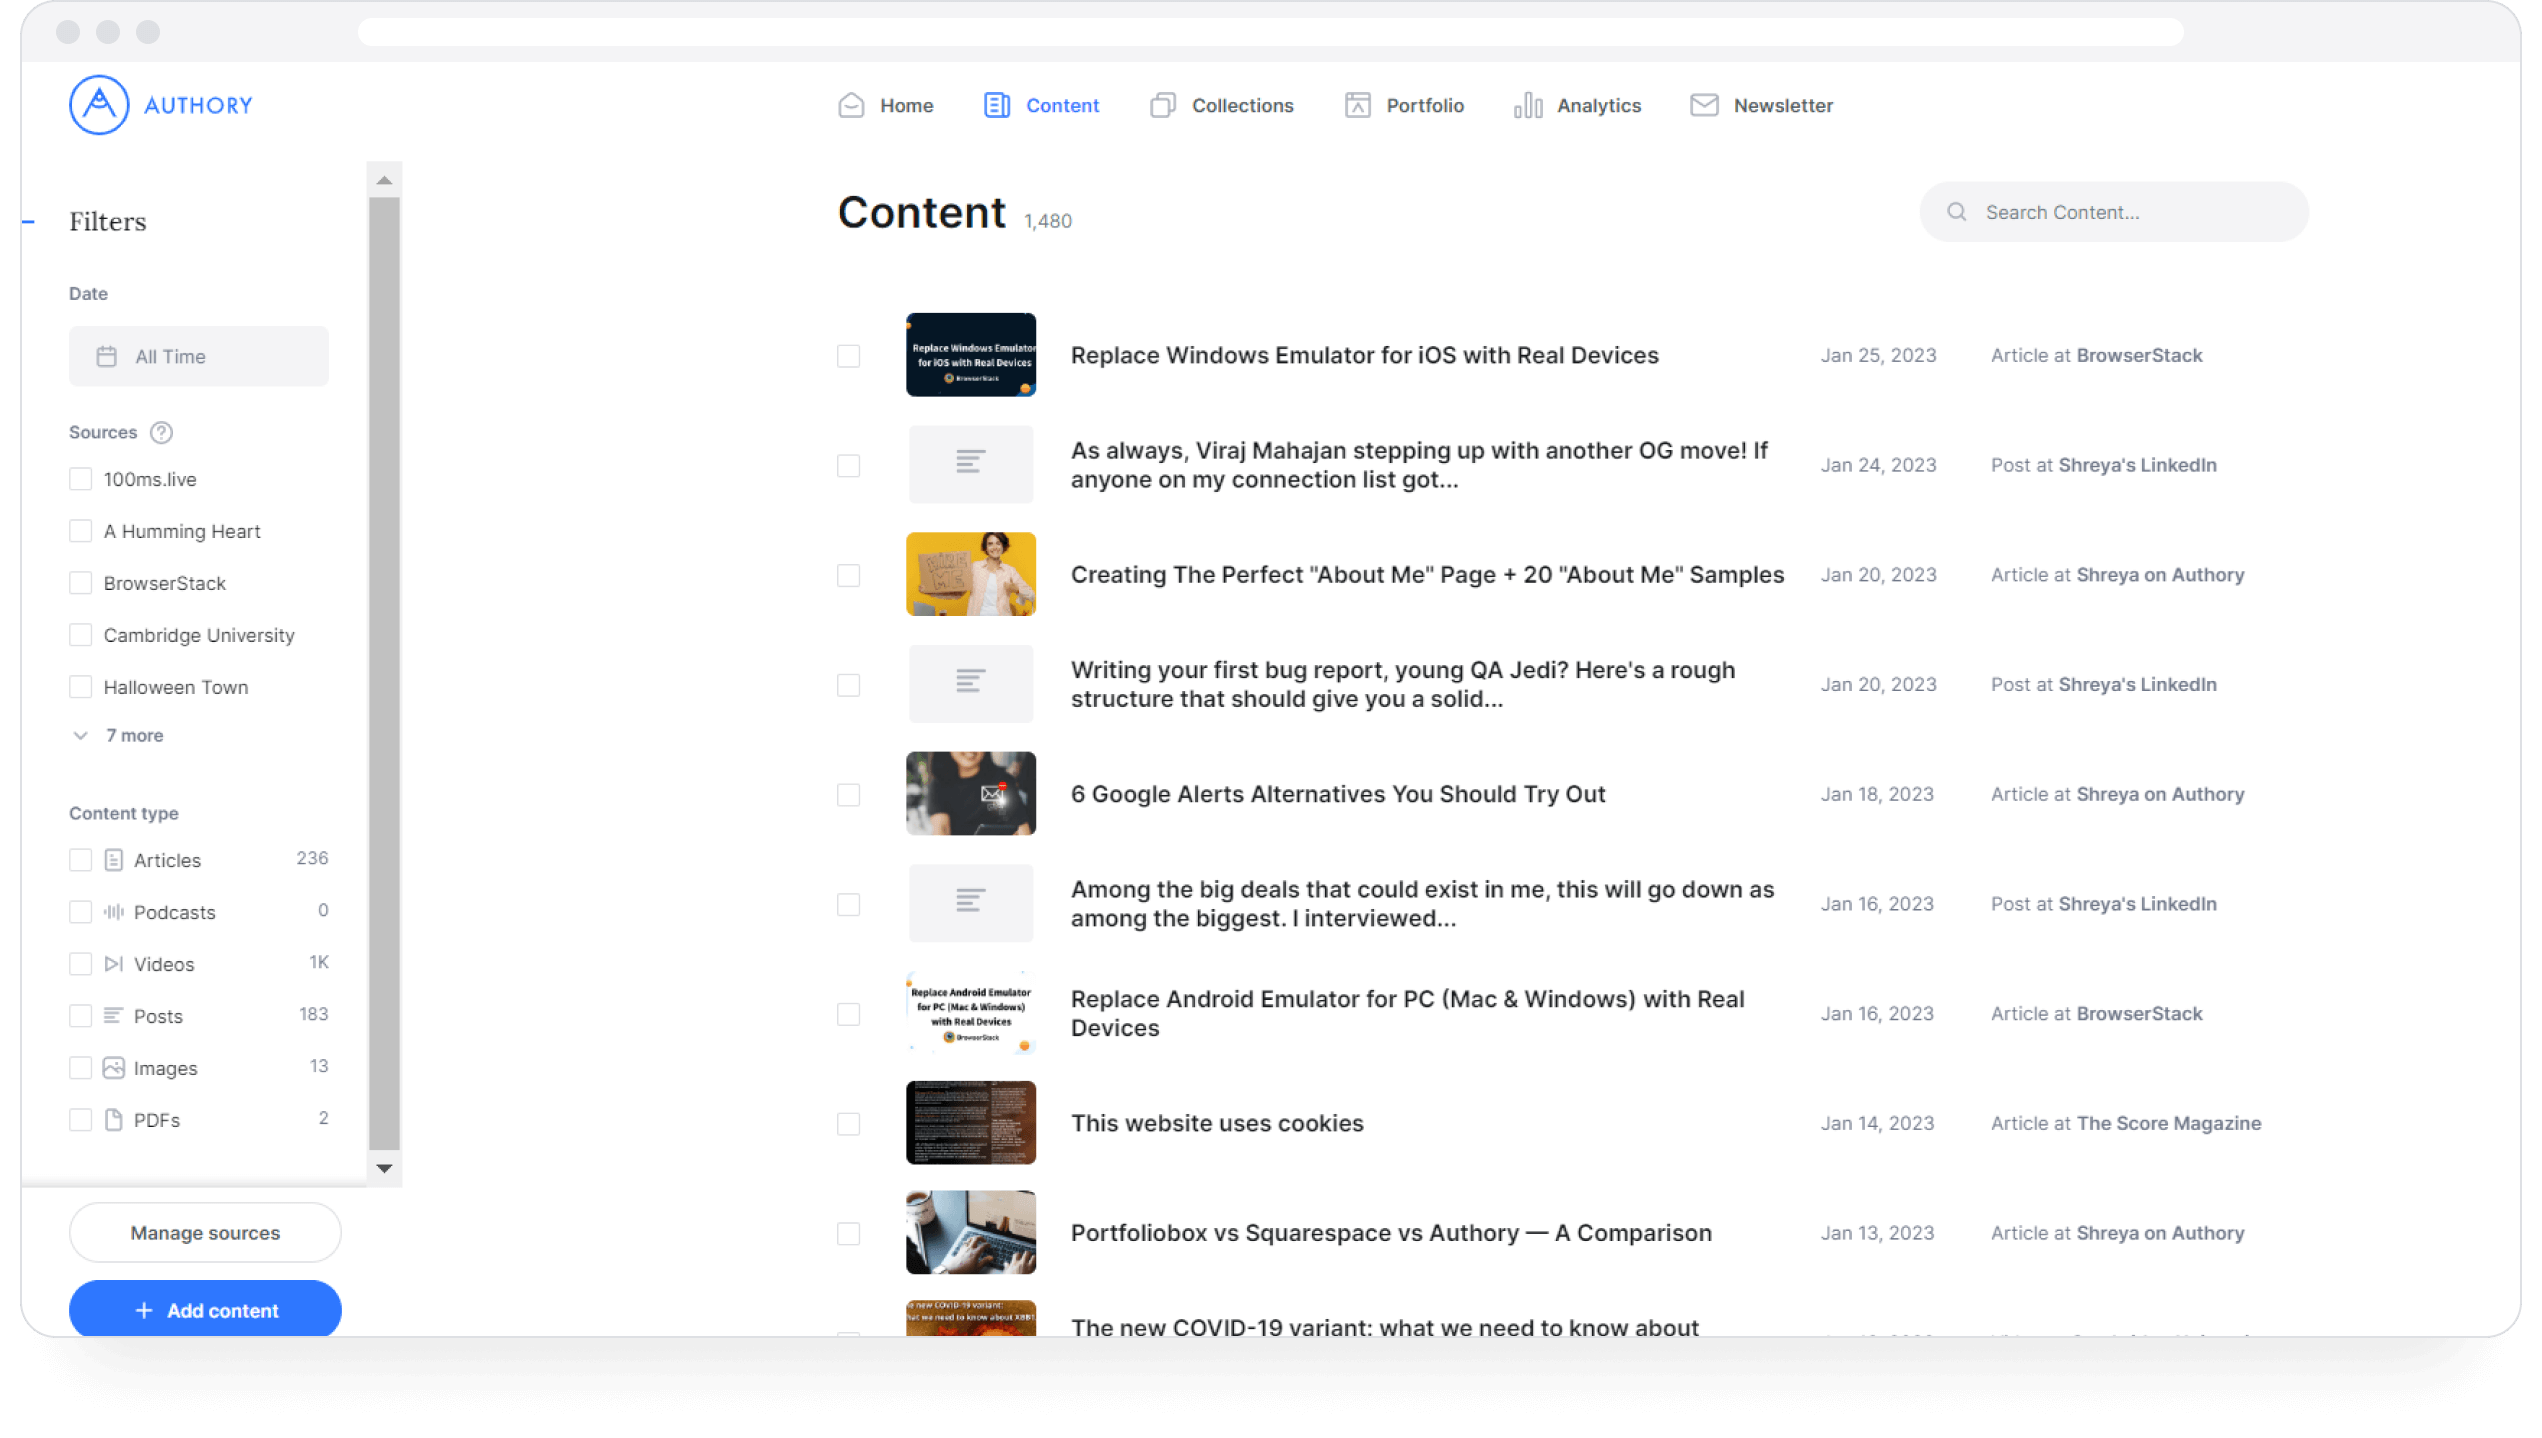Click the About Me article thumbnail
The height and width of the screenshot is (1438, 2542).
pos(970,574)
